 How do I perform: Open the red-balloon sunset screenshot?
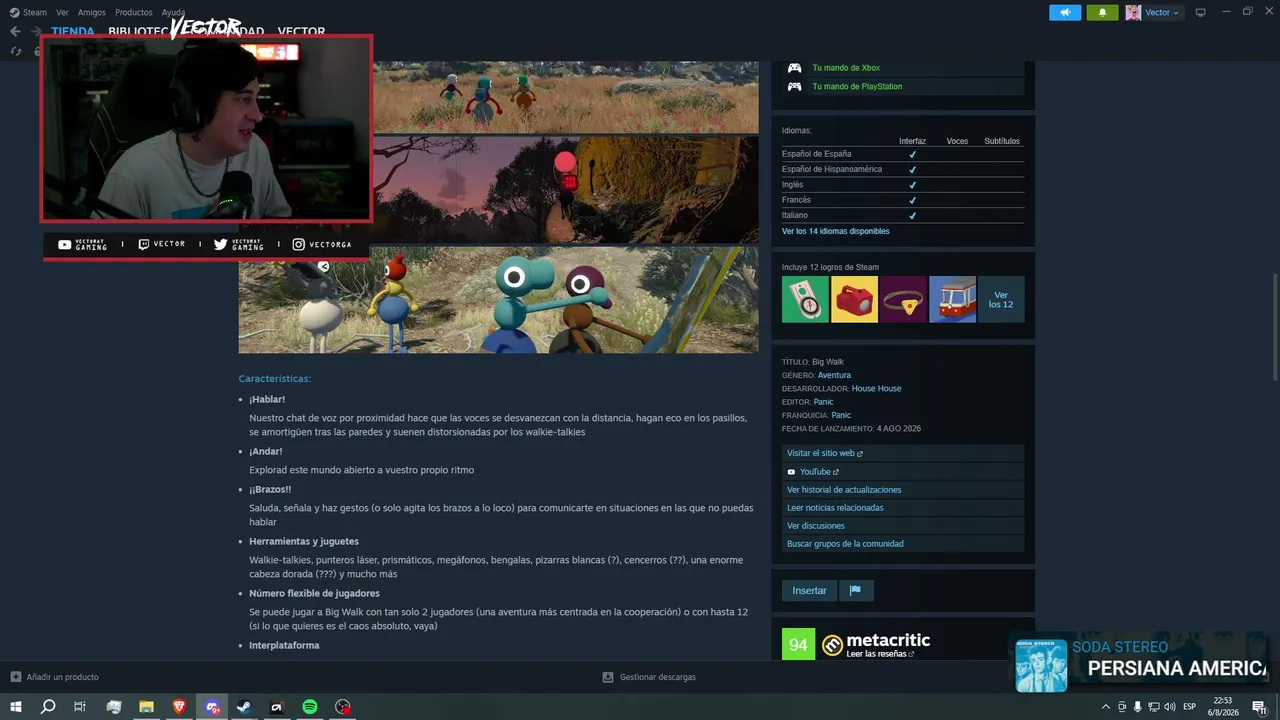tap(566, 190)
